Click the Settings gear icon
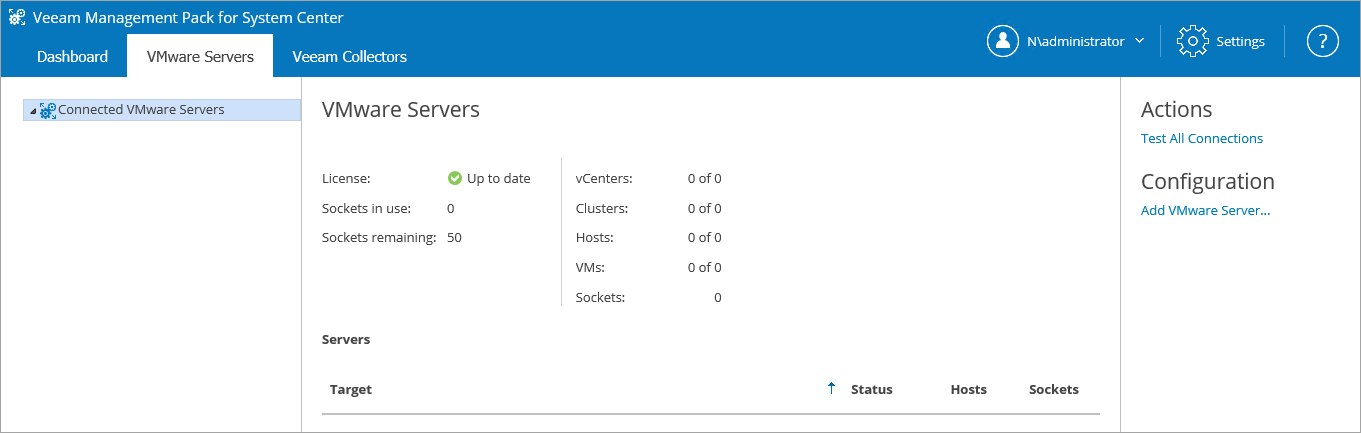The width and height of the screenshot is (1361, 433). (x=1193, y=41)
